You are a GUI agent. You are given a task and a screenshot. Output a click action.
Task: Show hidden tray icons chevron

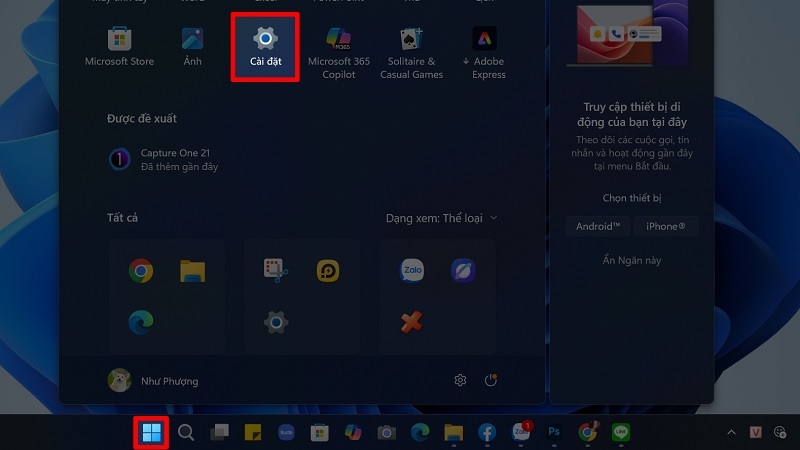(731, 433)
